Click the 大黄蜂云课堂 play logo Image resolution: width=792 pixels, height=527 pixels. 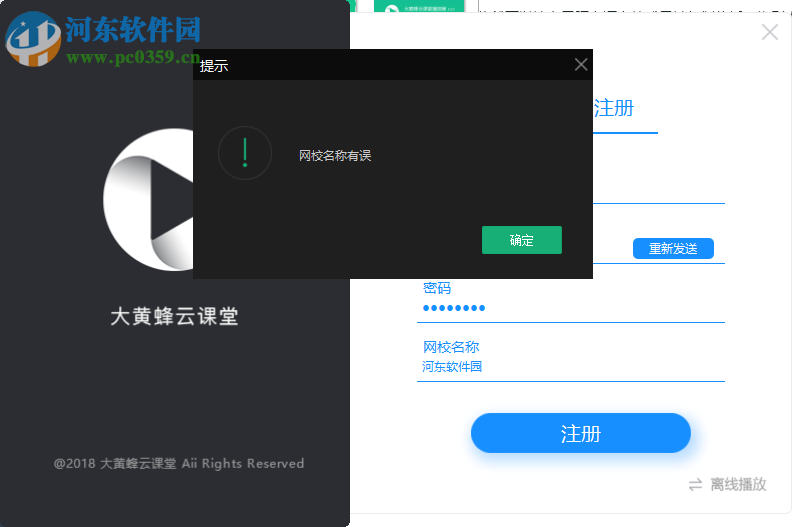(x=148, y=200)
